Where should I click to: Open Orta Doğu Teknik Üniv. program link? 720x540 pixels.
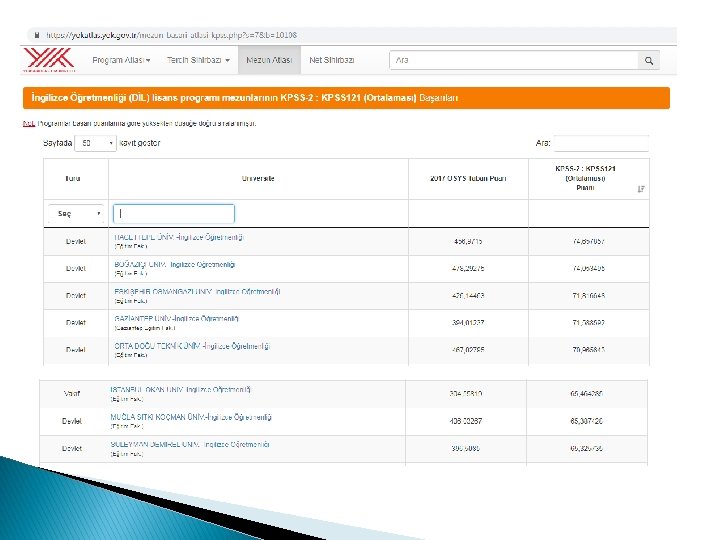[192, 346]
